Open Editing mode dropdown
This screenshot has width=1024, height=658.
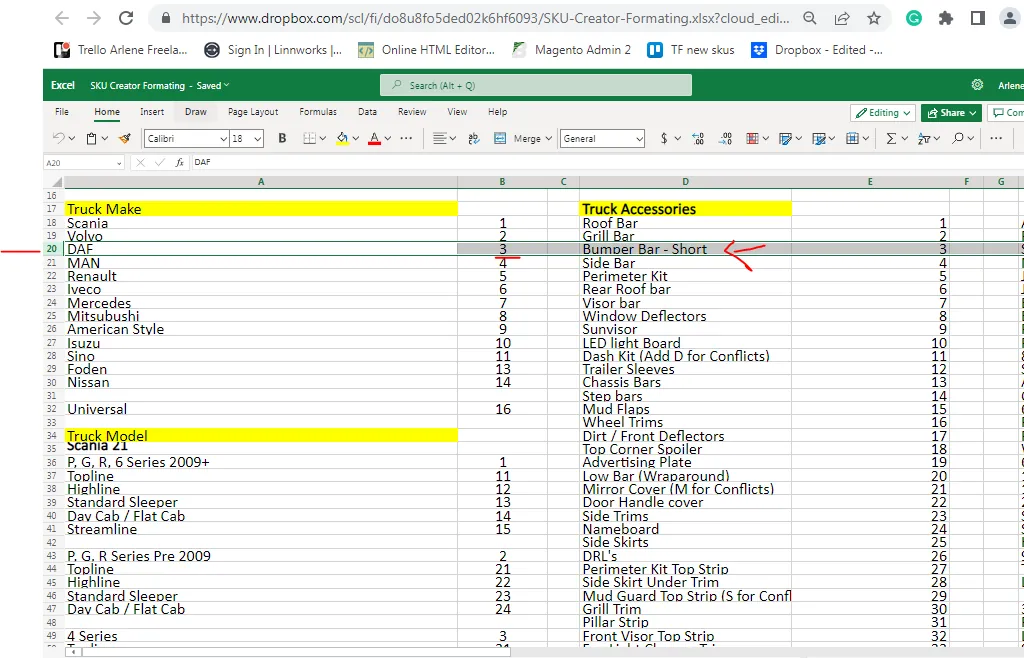click(x=883, y=113)
